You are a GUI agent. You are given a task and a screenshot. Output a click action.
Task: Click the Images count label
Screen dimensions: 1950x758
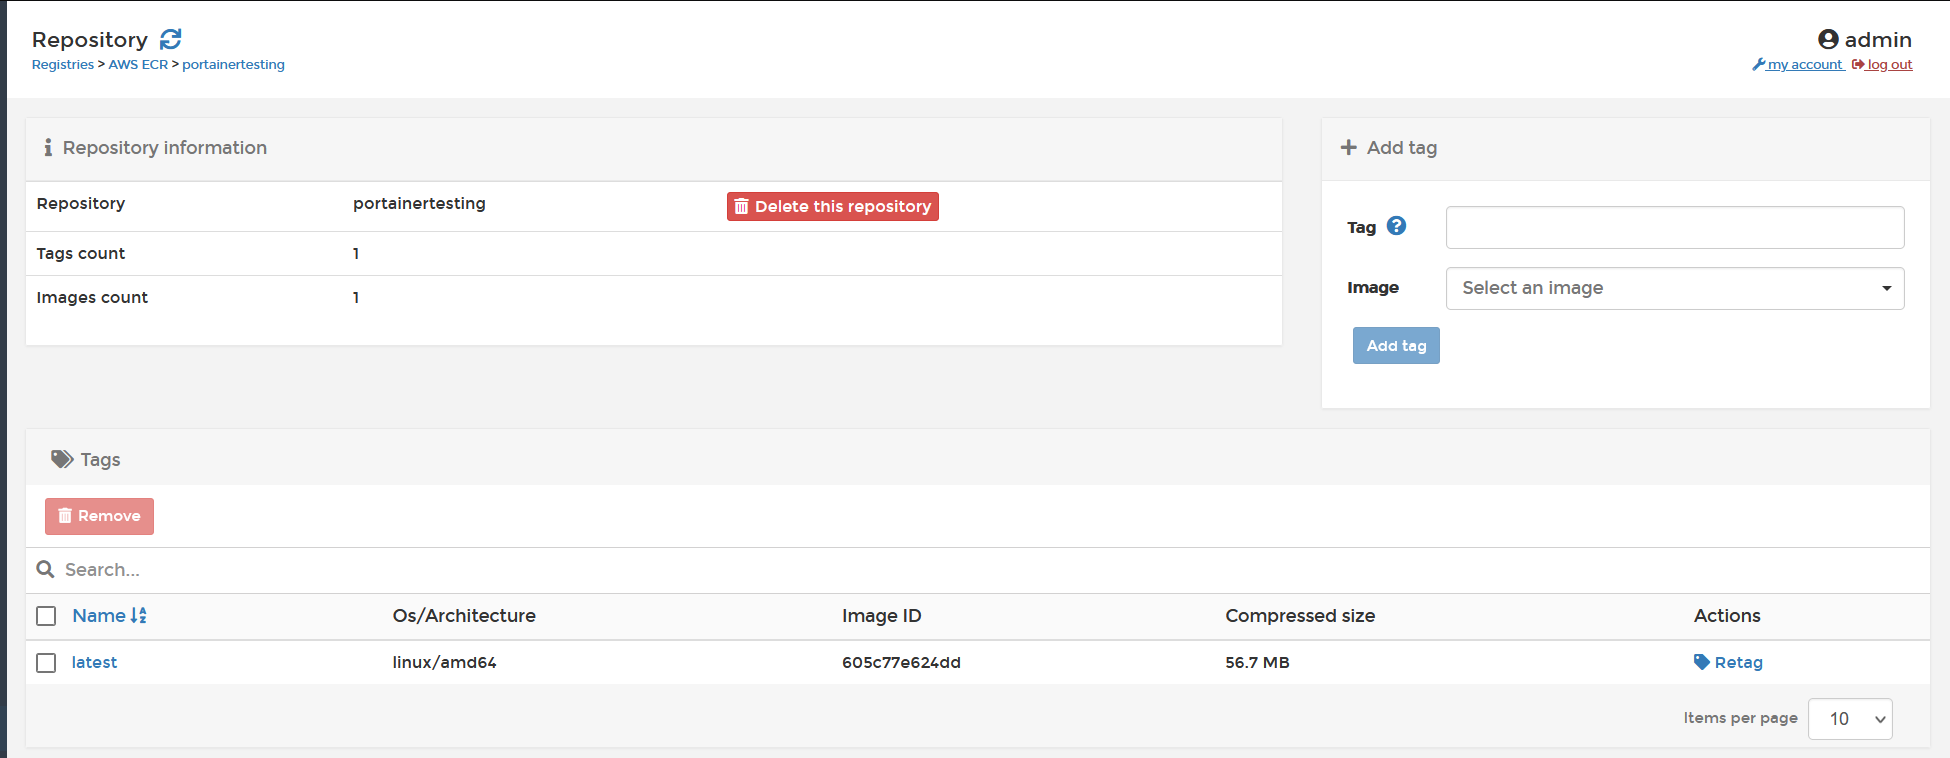pyautogui.click(x=92, y=297)
